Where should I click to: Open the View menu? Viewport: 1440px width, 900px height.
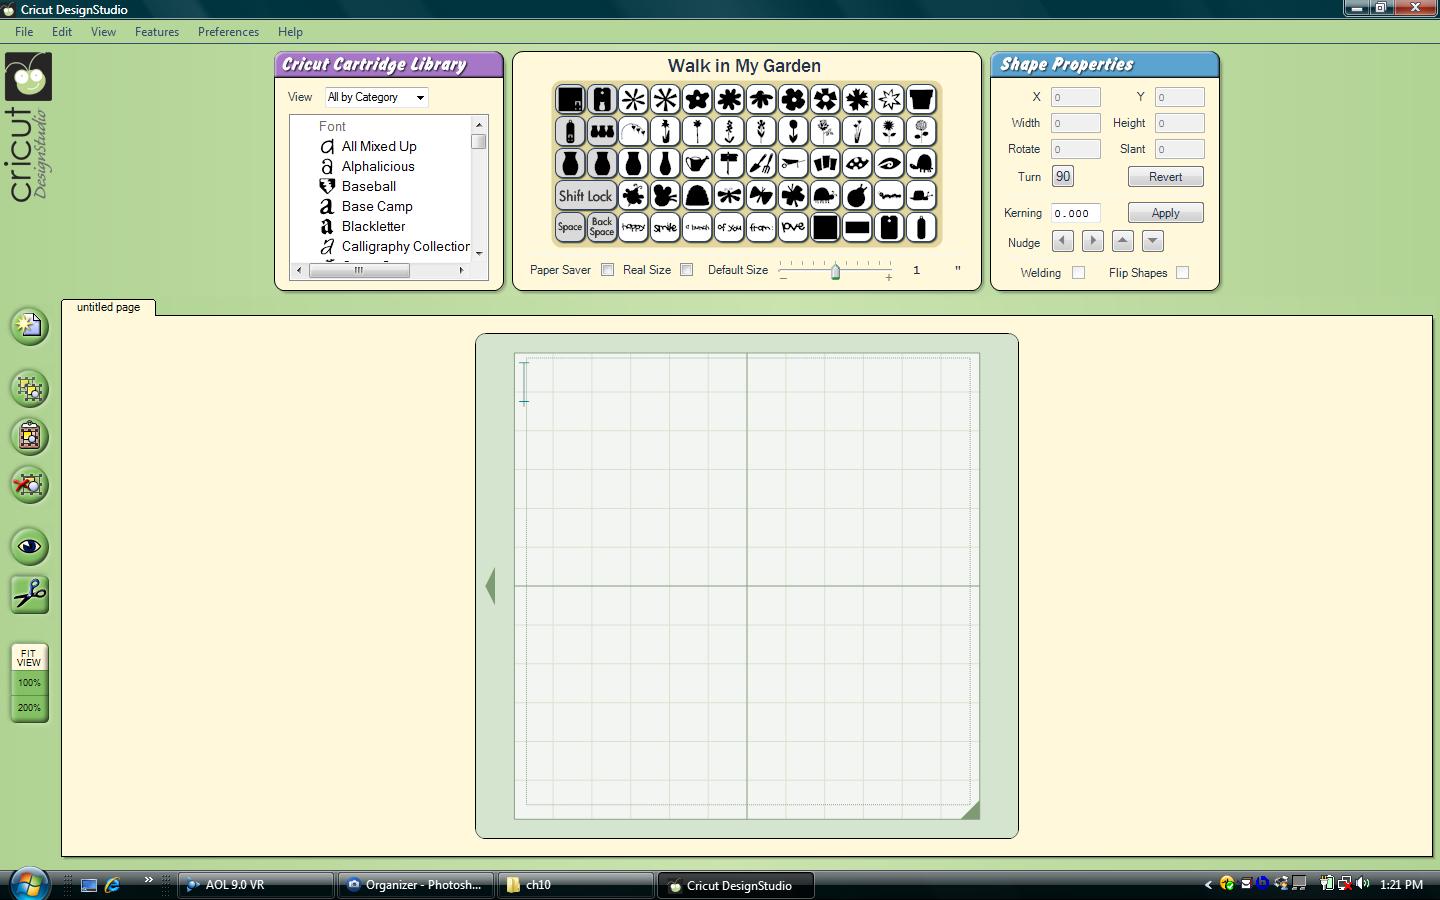103,32
